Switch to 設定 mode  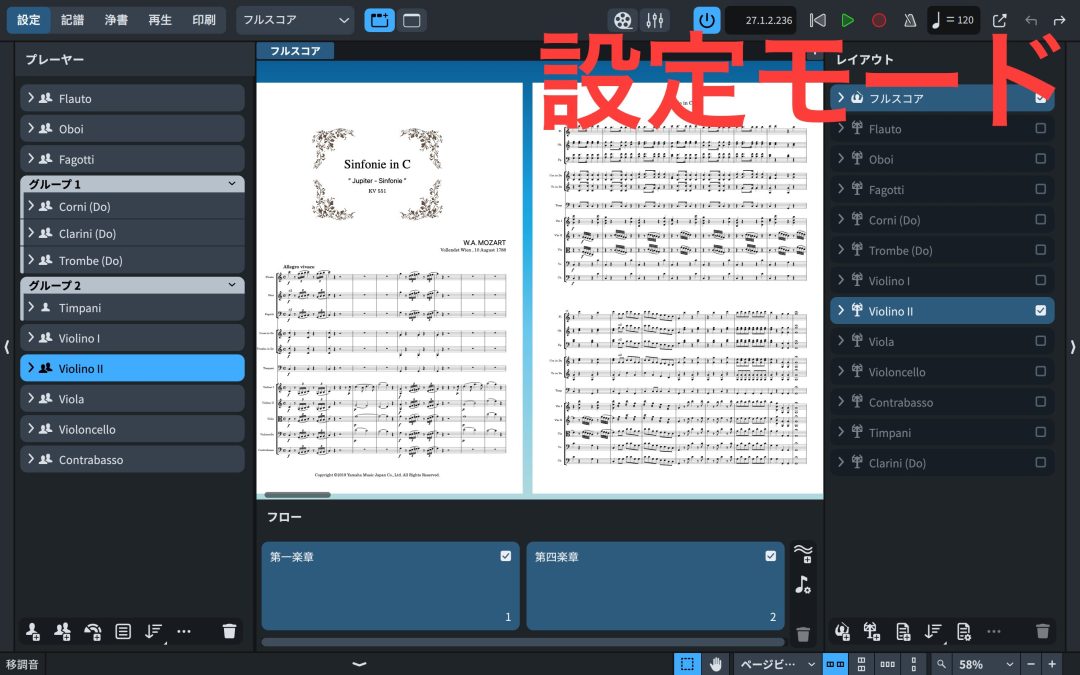(x=29, y=20)
